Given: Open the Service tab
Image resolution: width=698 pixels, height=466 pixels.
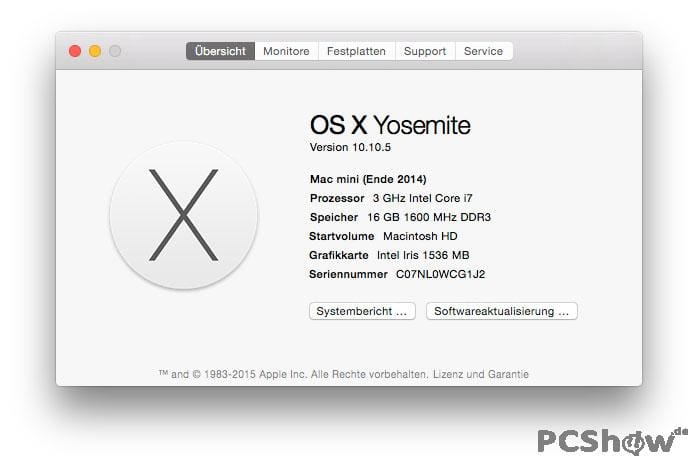Looking at the screenshot, I should point(484,51).
